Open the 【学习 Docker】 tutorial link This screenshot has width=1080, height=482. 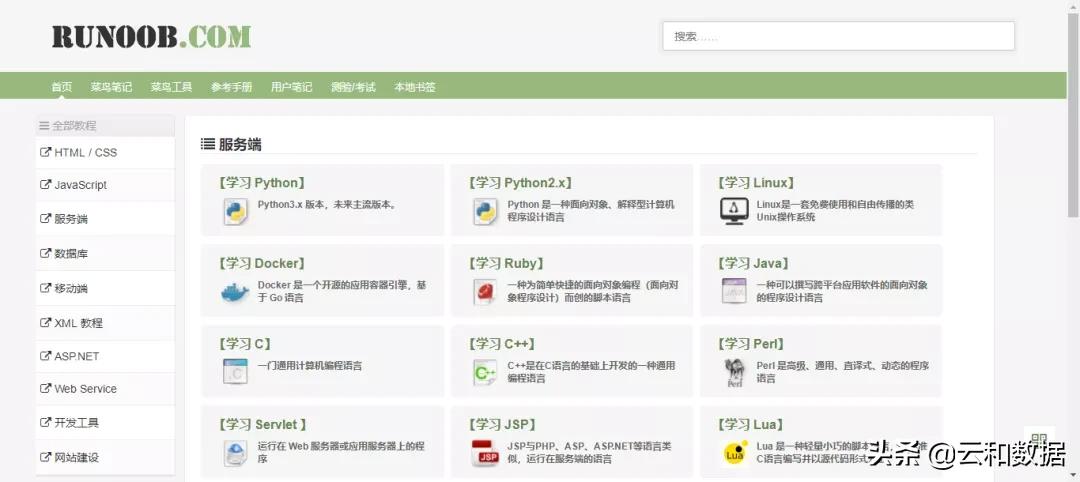pyautogui.click(x=262, y=264)
